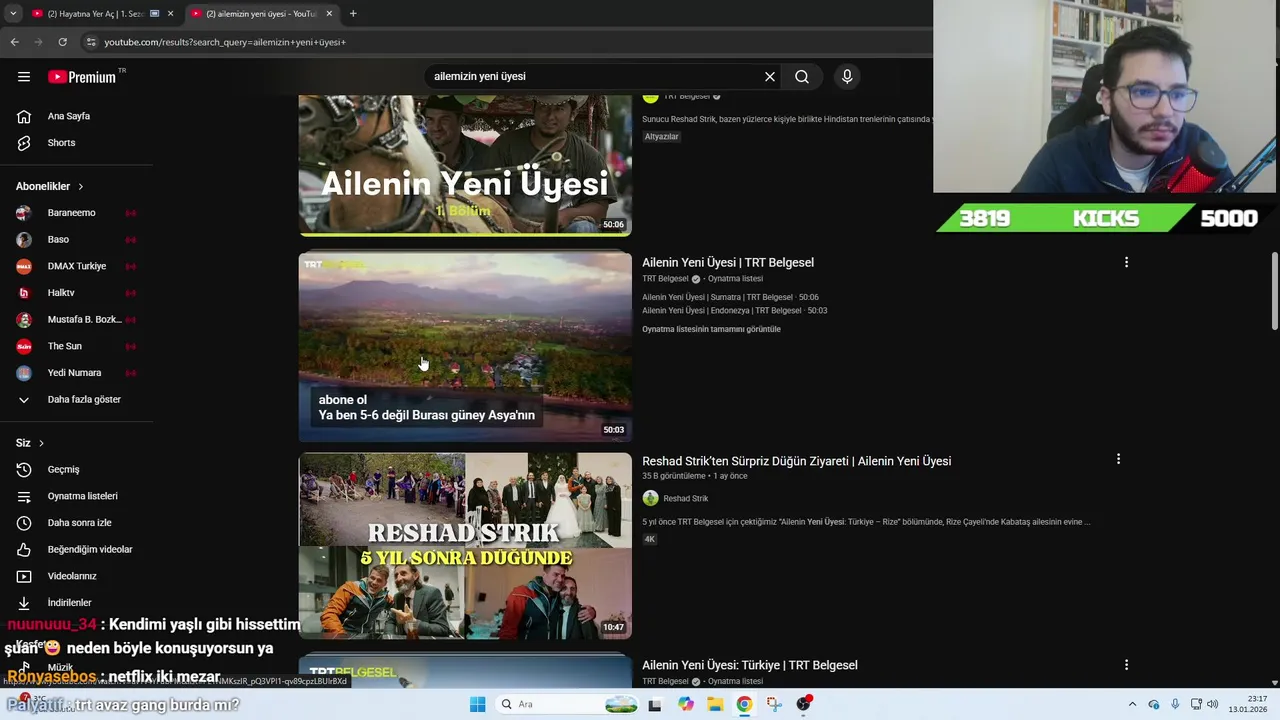Open the Sumatra episode playlist entry
1280x720 pixels.
[730, 297]
